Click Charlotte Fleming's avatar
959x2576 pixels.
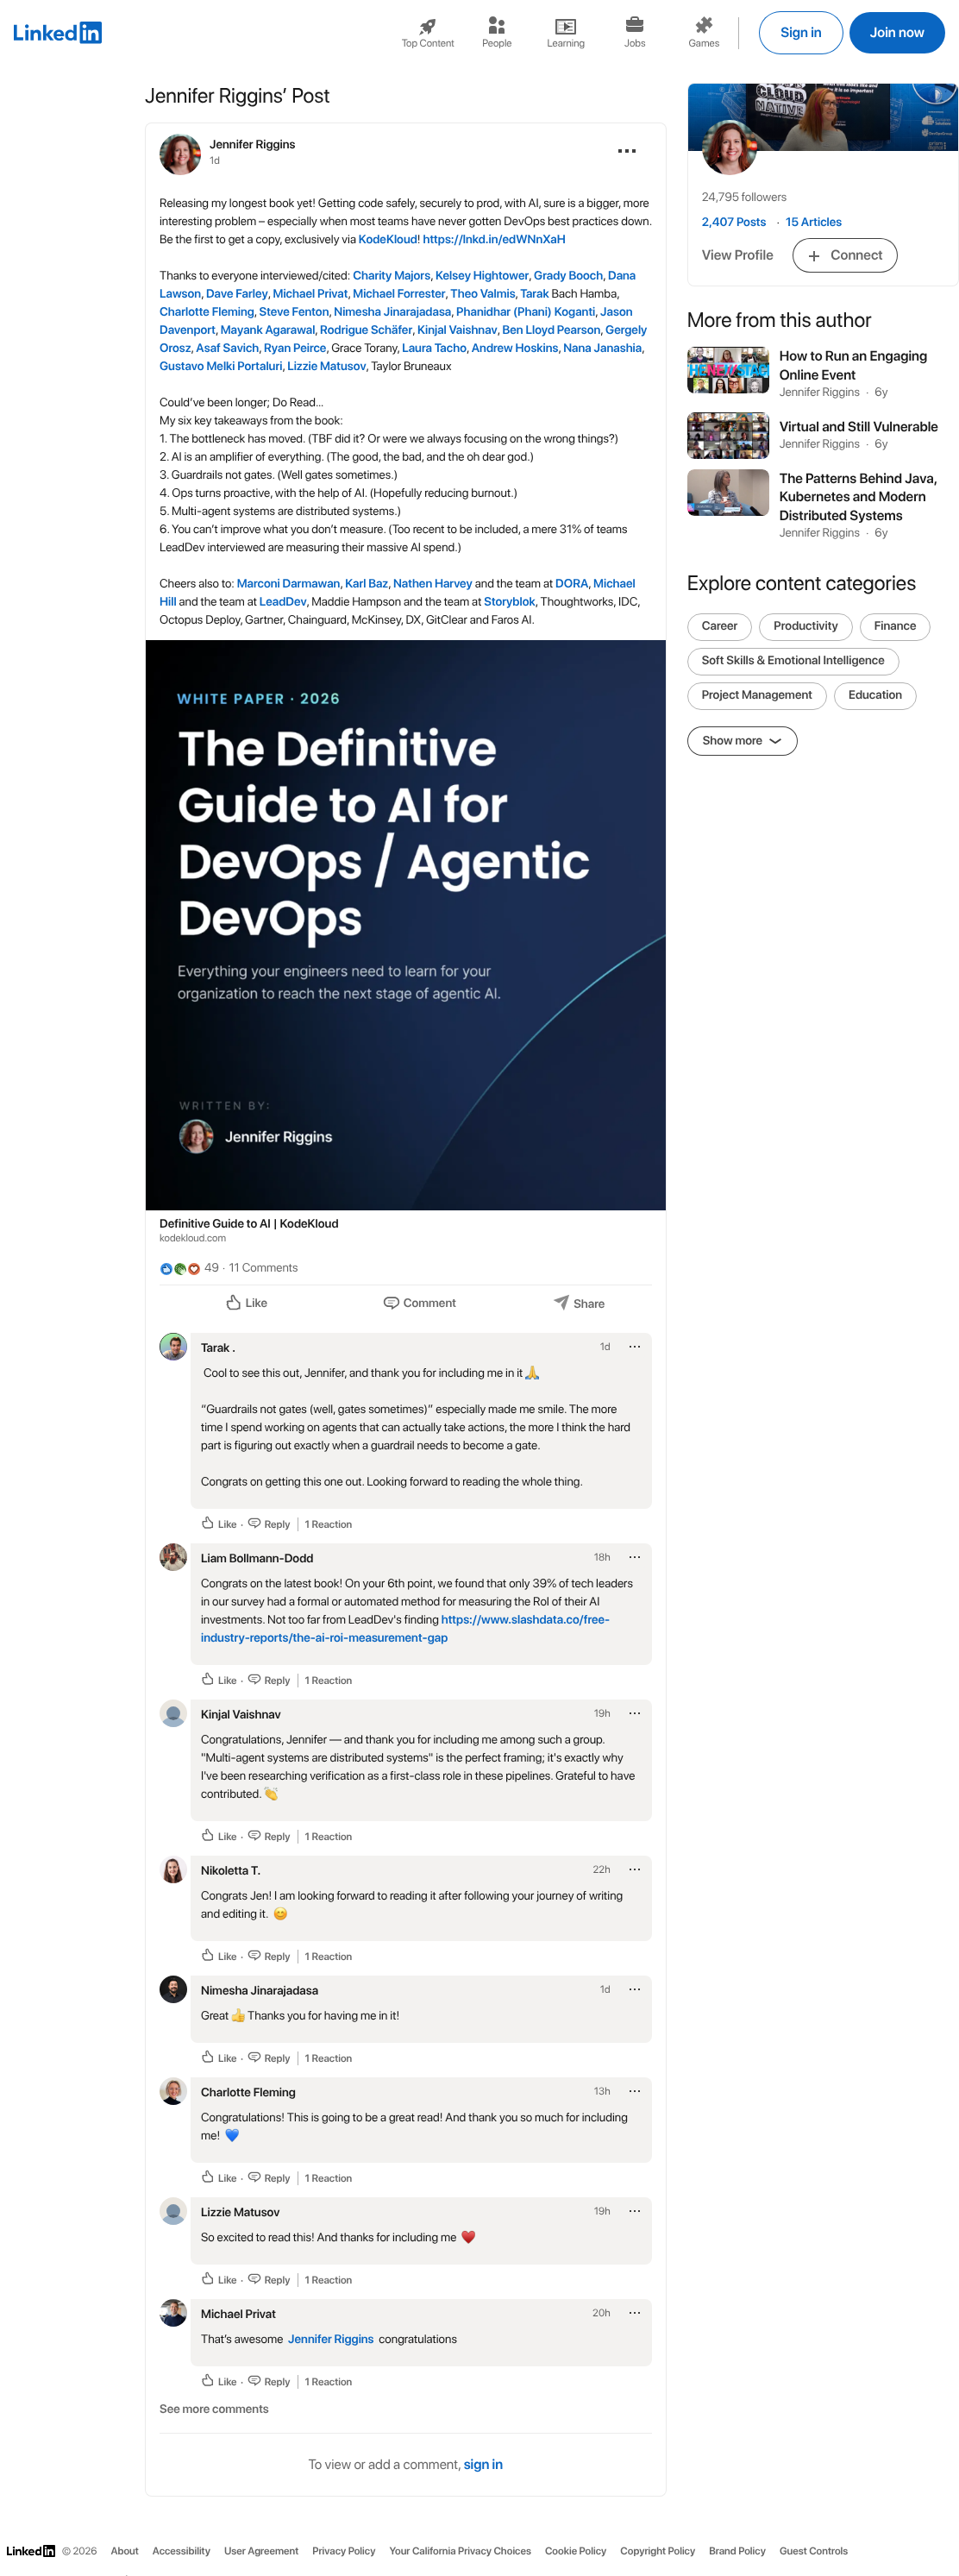pos(173,2091)
